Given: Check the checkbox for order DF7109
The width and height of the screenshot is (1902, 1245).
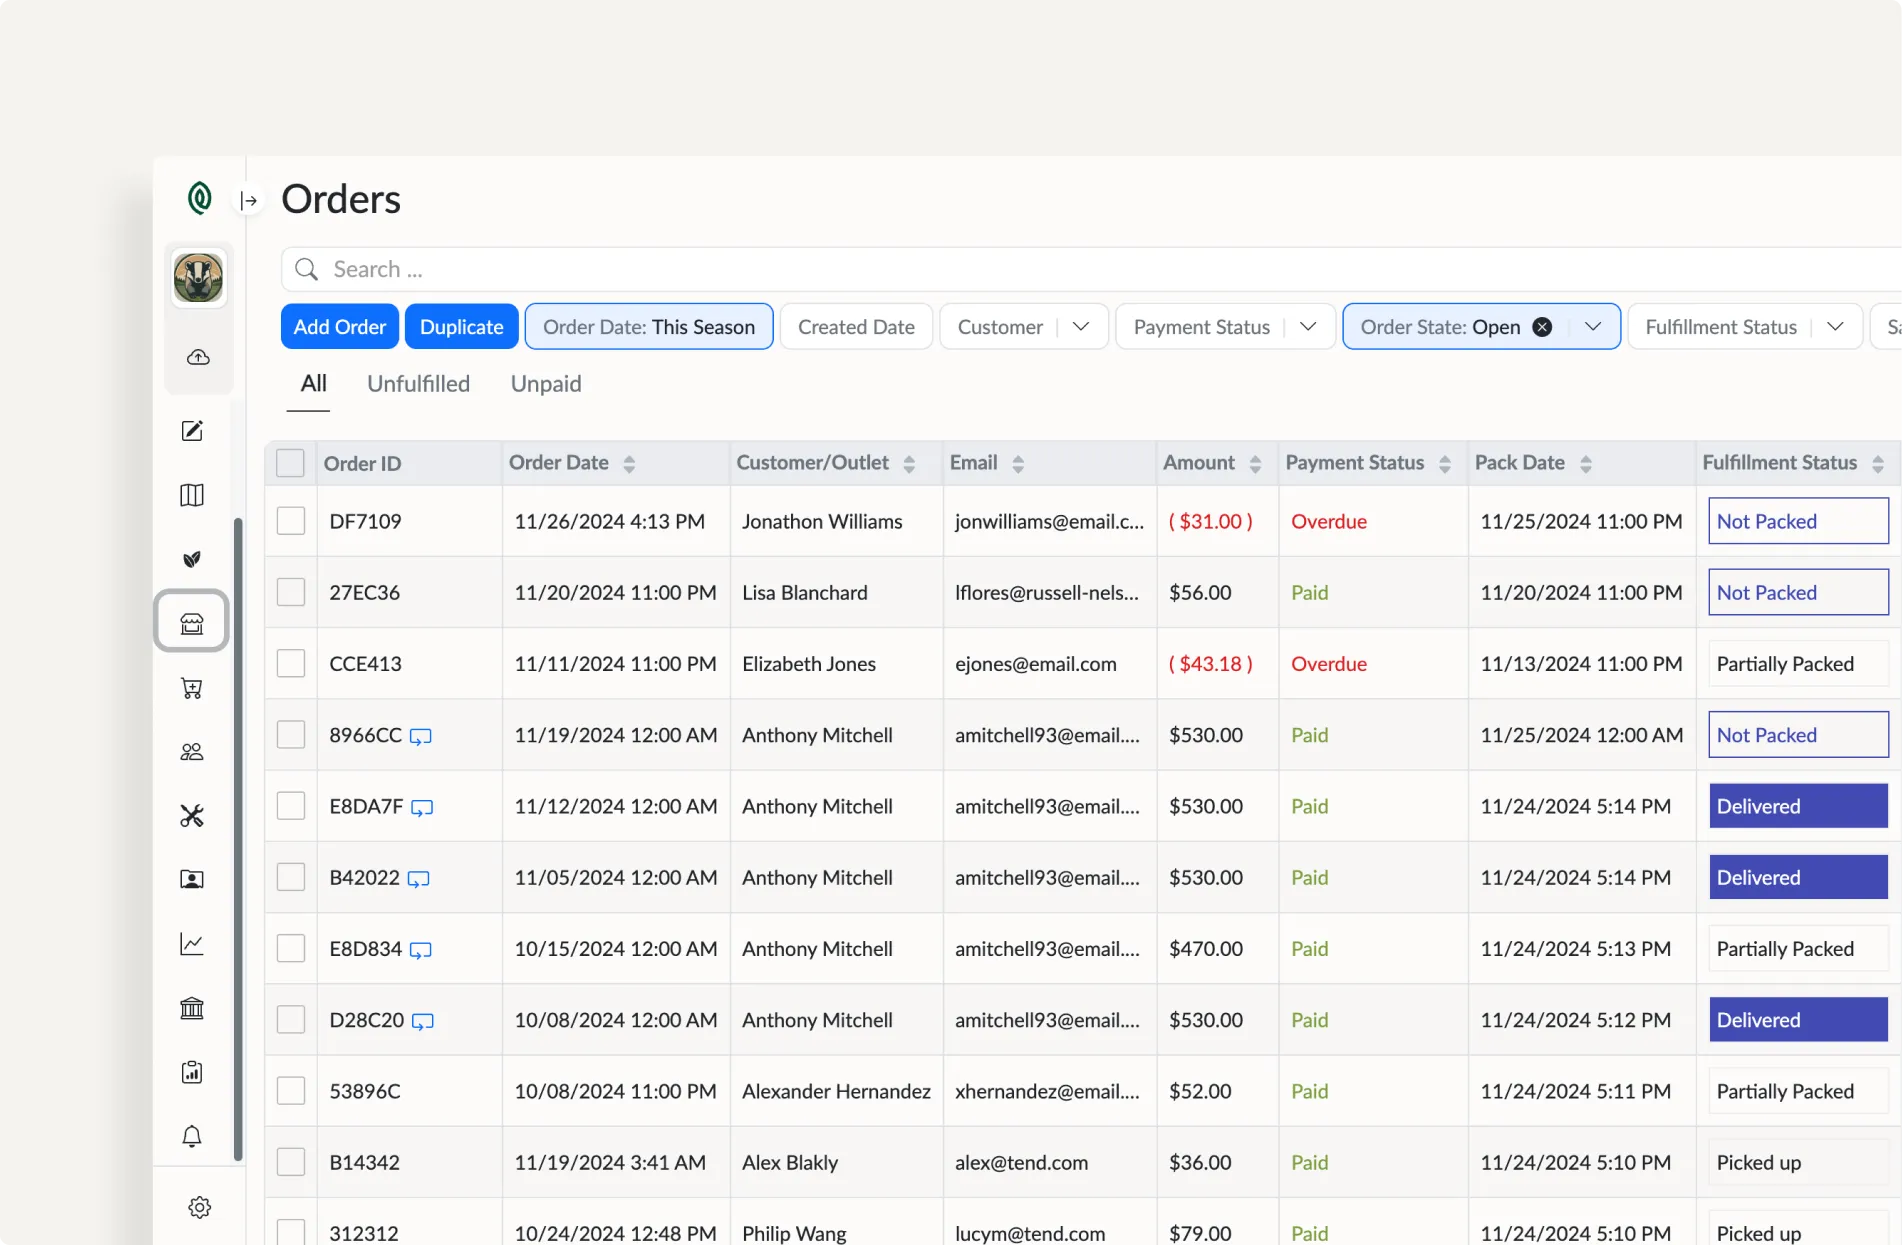Looking at the screenshot, I should pos(290,520).
